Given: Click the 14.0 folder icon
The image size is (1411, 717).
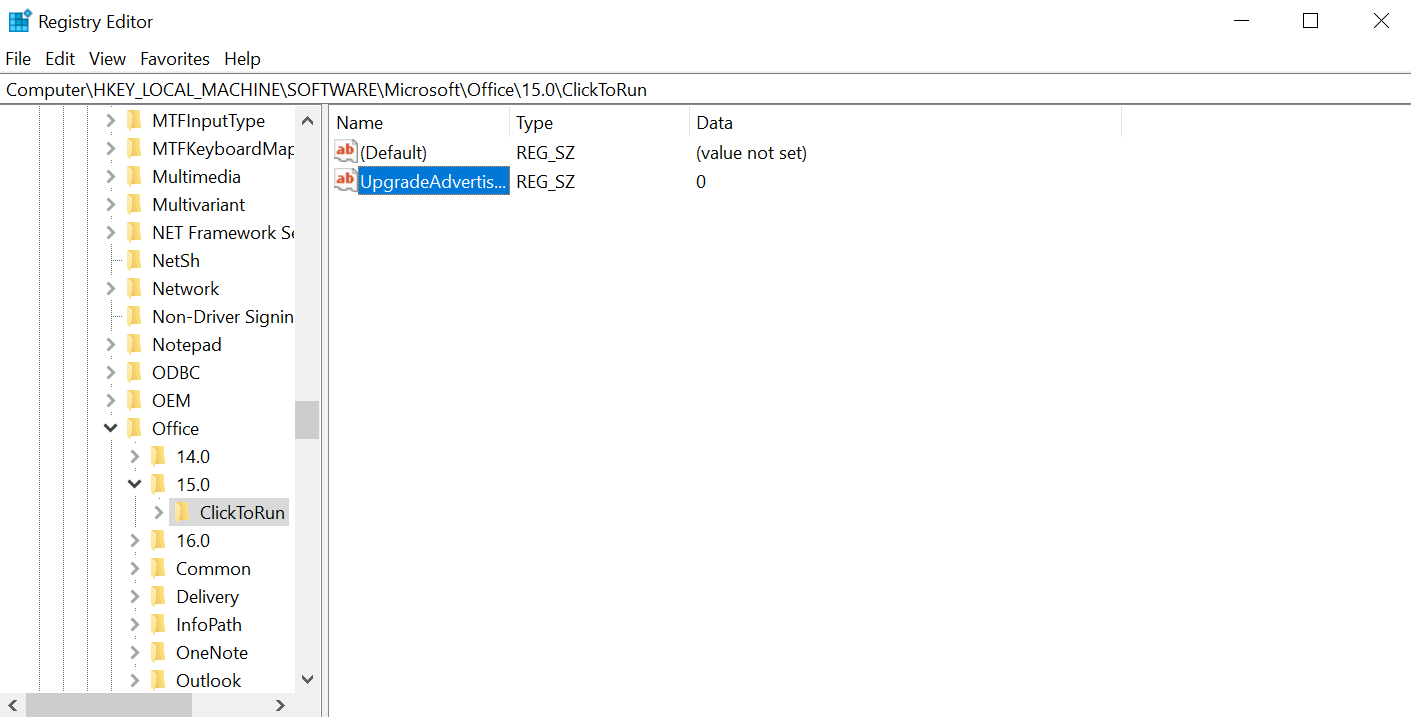Looking at the screenshot, I should 158,457.
